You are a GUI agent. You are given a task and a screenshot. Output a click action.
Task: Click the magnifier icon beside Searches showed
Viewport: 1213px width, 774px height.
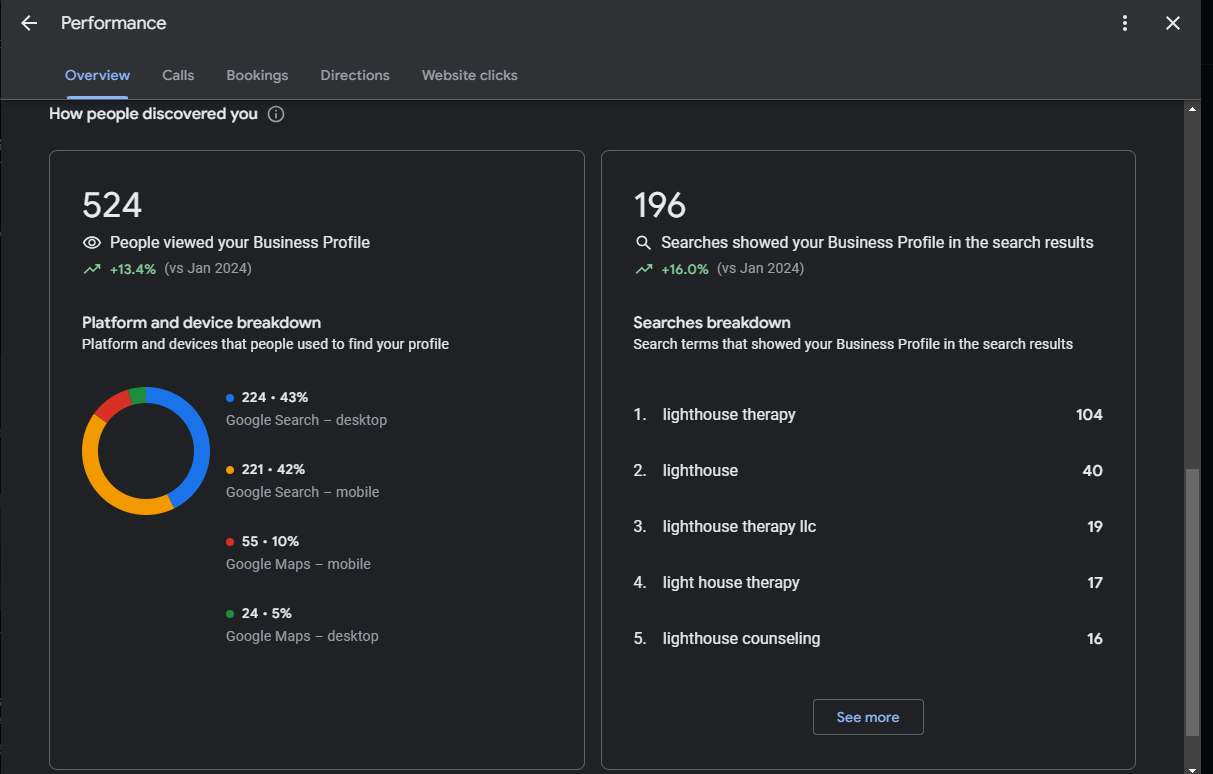[x=643, y=243]
